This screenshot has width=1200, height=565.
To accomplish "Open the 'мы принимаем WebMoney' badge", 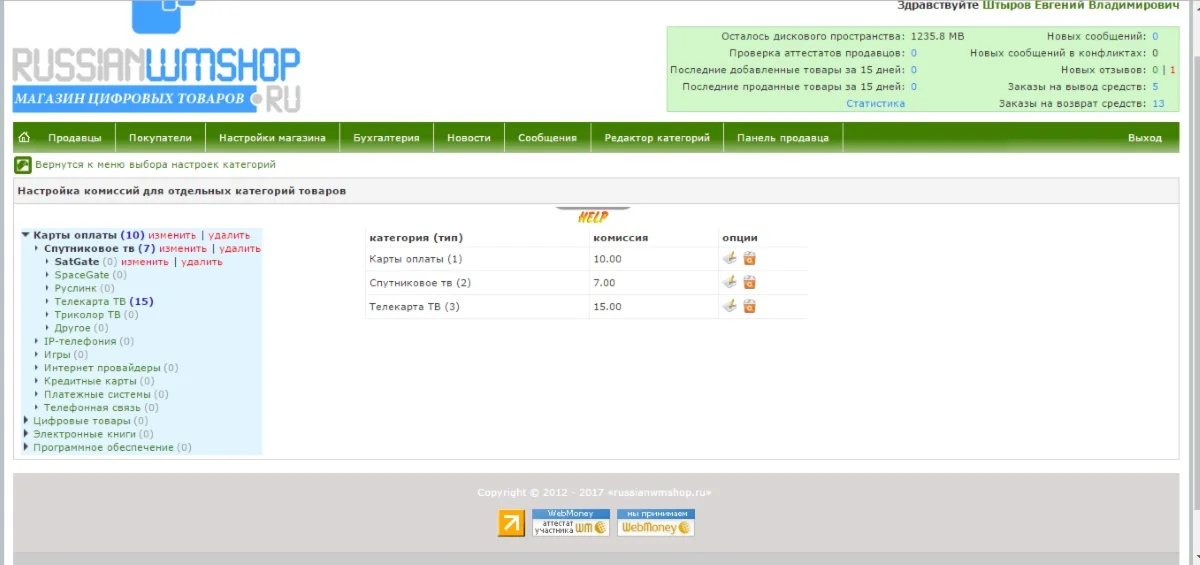I will click(x=656, y=523).
